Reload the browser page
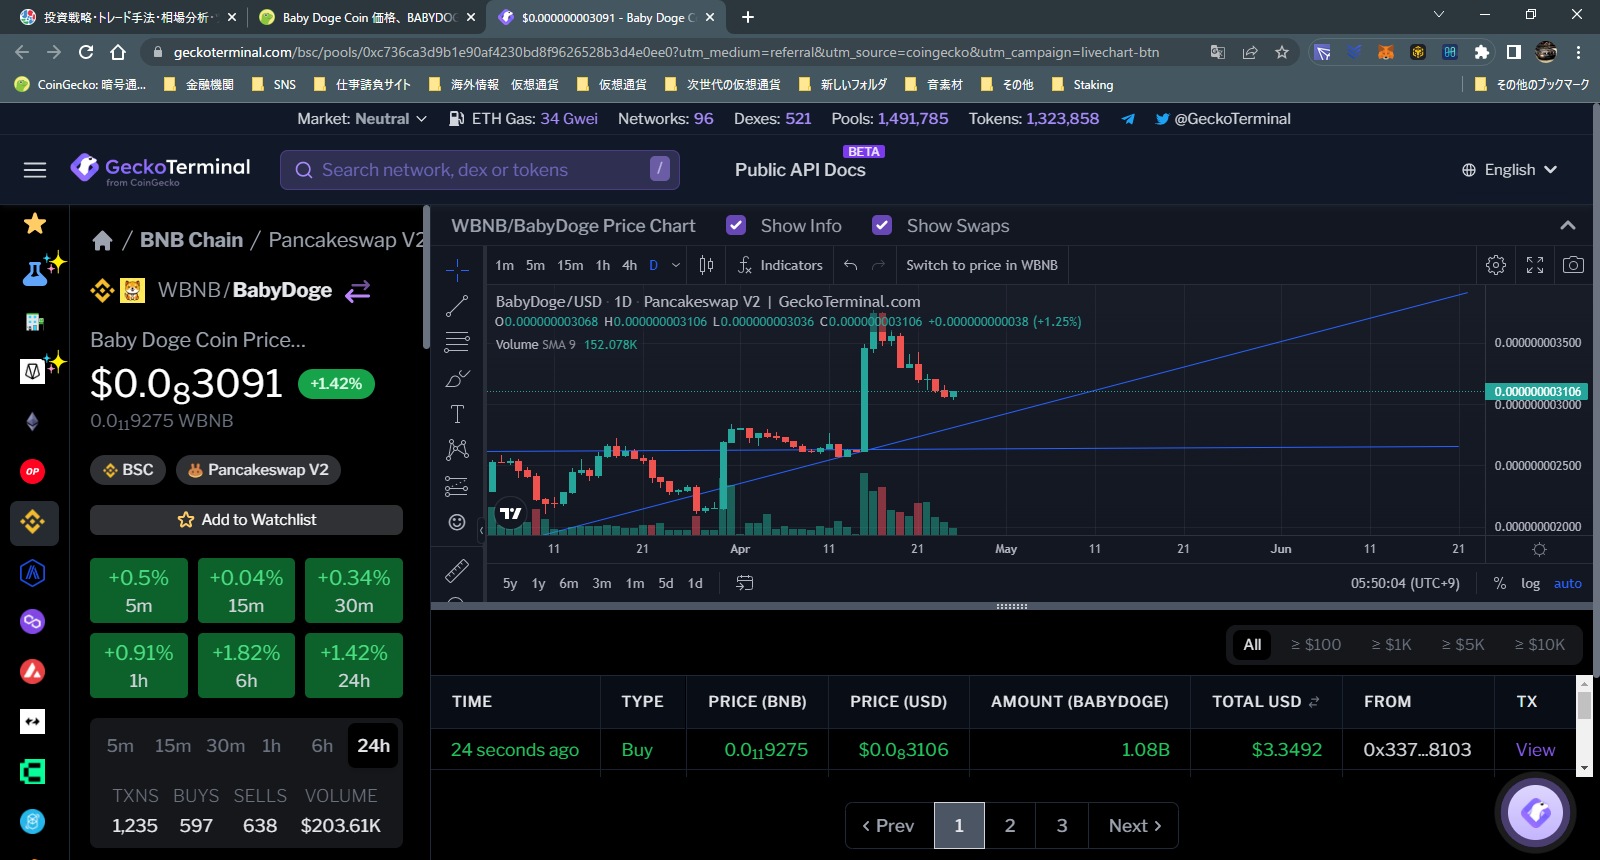This screenshot has height=860, width=1600. pos(86,52)
